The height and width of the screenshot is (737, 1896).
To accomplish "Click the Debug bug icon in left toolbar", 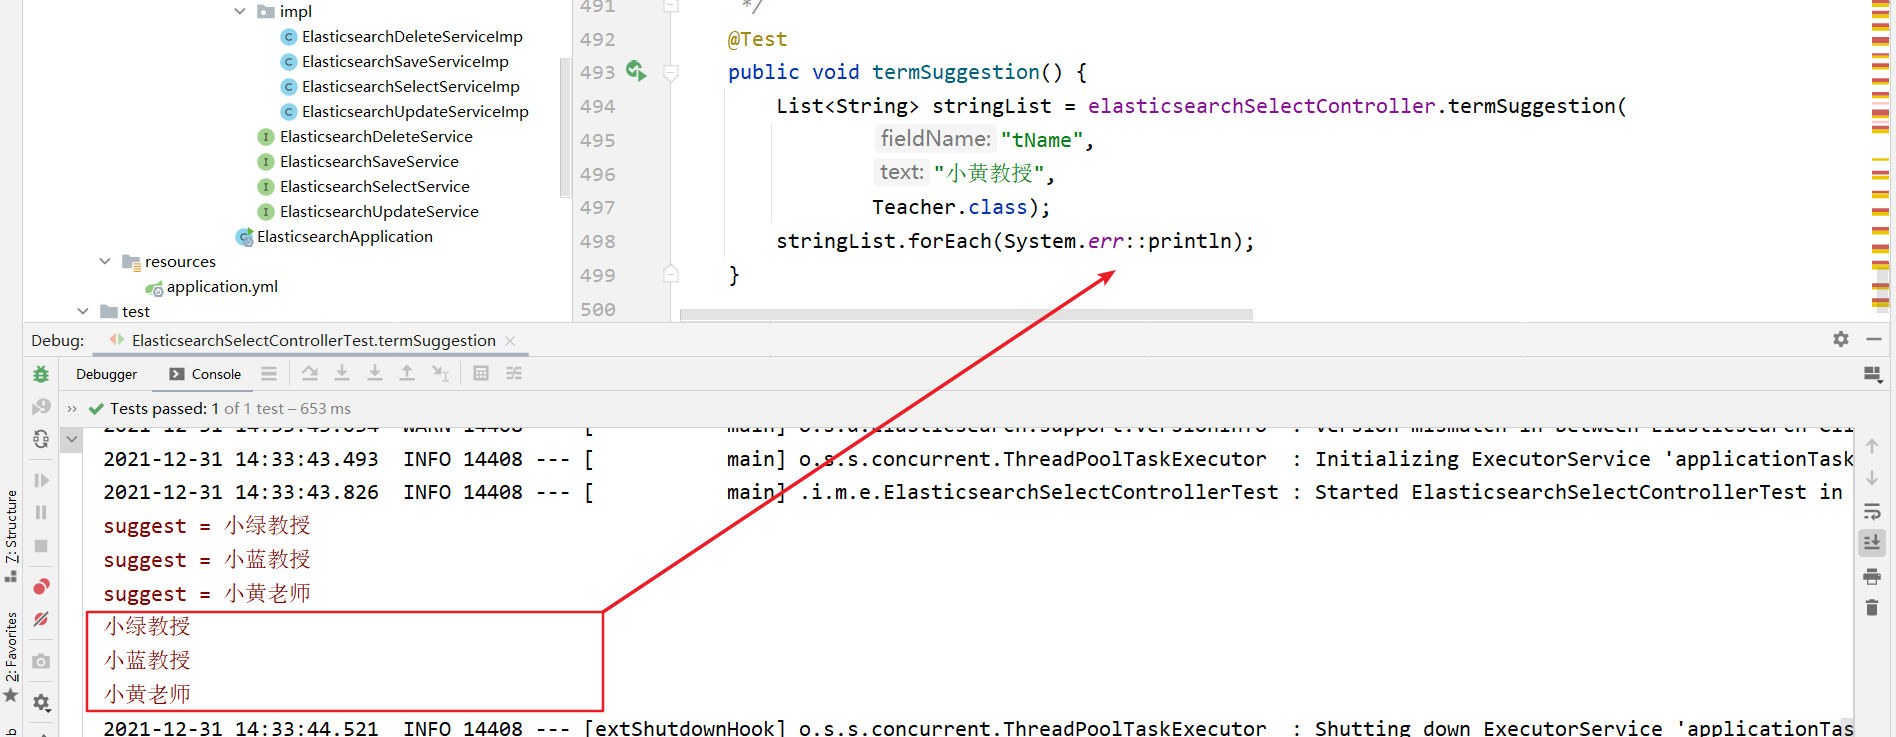I will click(x=41, y=374).
